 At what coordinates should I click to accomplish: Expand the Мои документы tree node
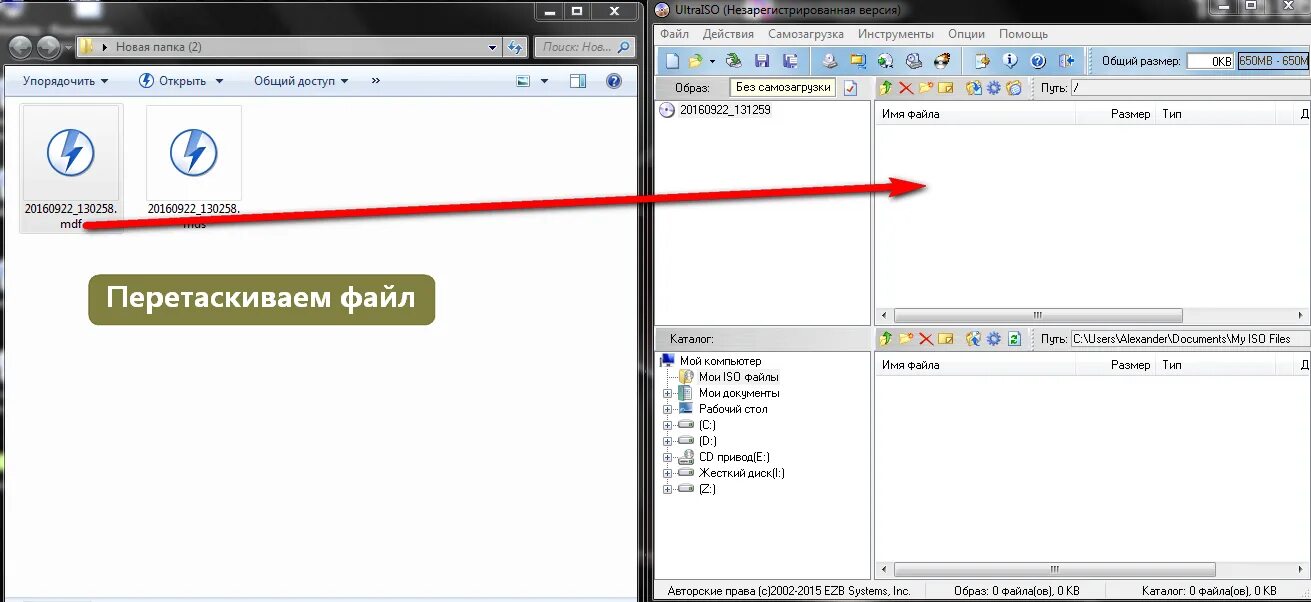pos(668,393)
